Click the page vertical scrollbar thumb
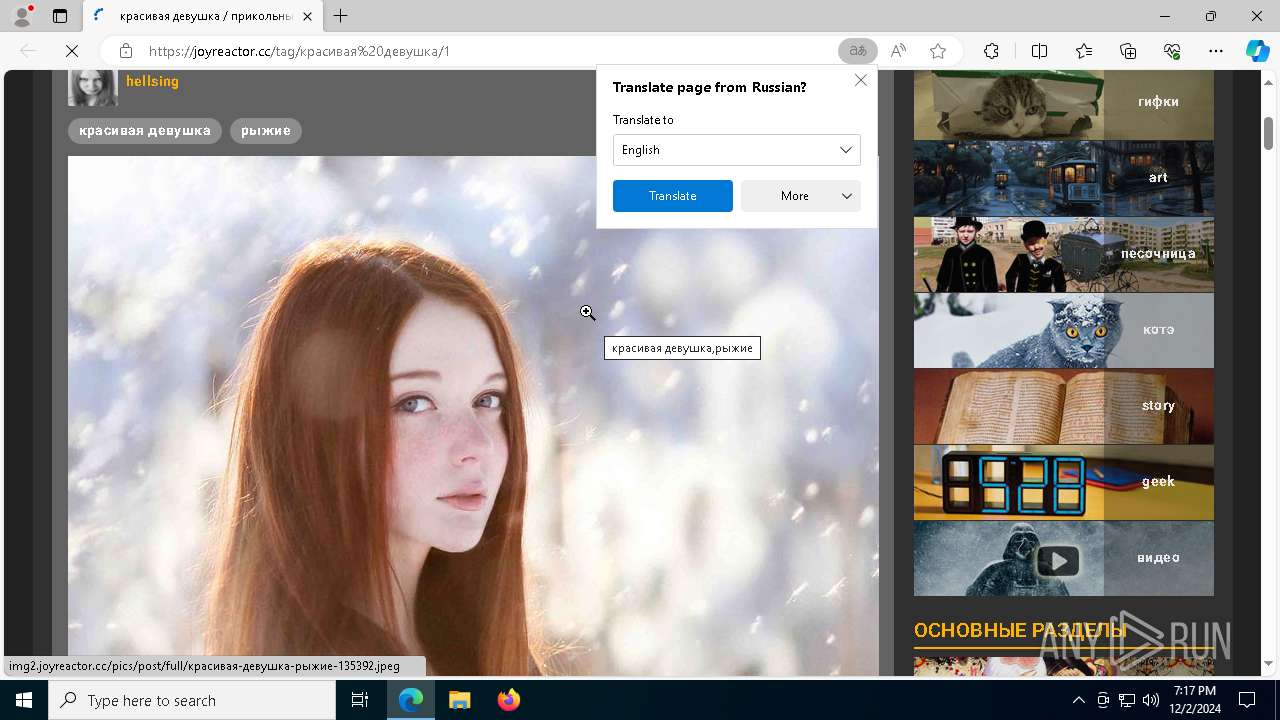Viewport: 1280px width, 720px height. click(x=1269, y=132)
